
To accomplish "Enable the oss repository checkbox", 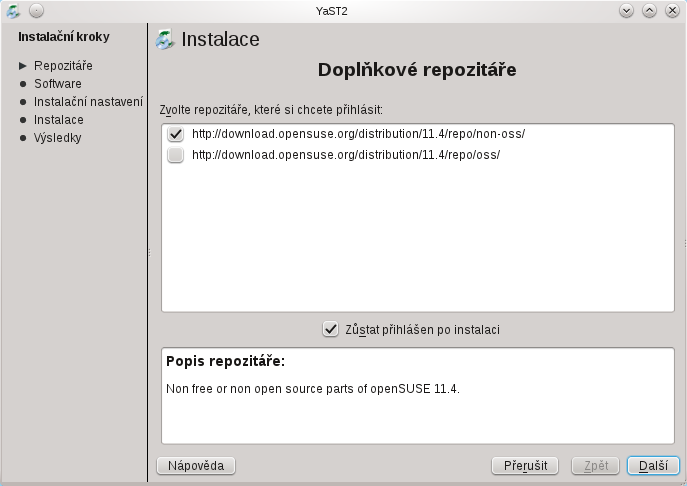I will point(175,155).
